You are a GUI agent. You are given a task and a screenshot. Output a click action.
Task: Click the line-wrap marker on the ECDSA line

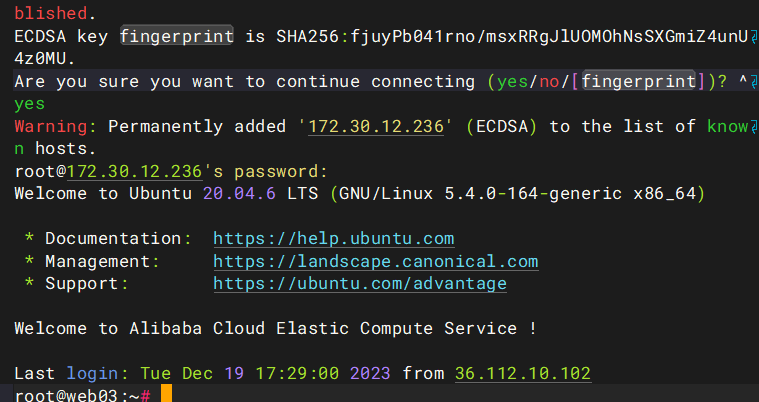pos(753,38)
